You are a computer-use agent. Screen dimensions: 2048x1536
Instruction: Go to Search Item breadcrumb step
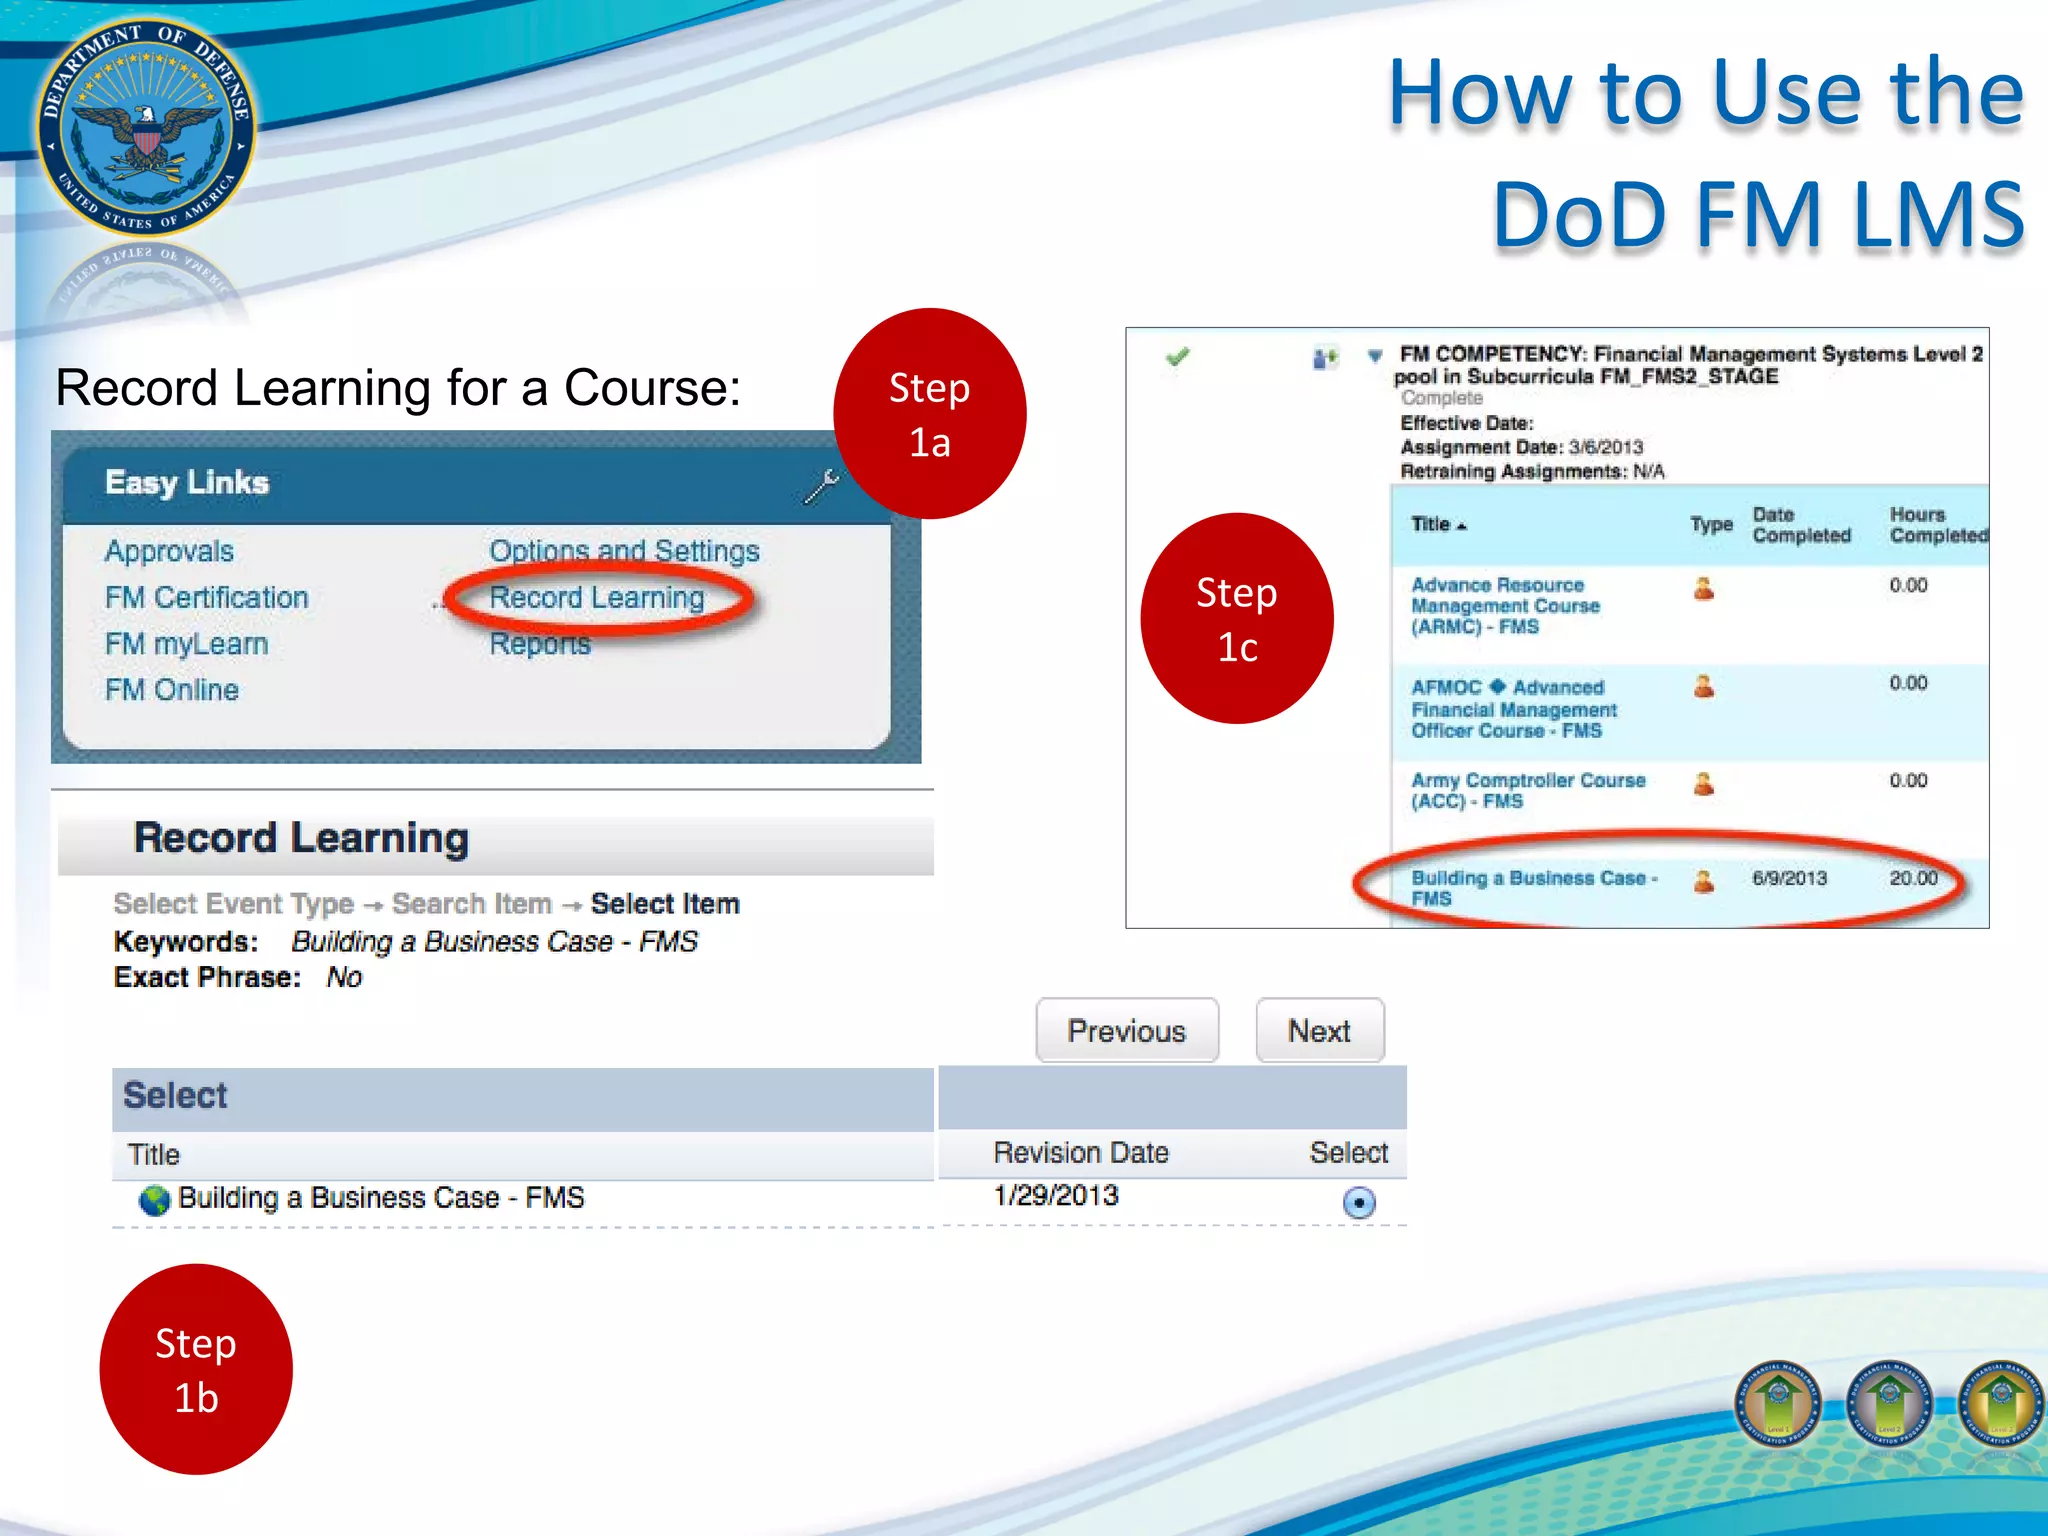(471, 904)
